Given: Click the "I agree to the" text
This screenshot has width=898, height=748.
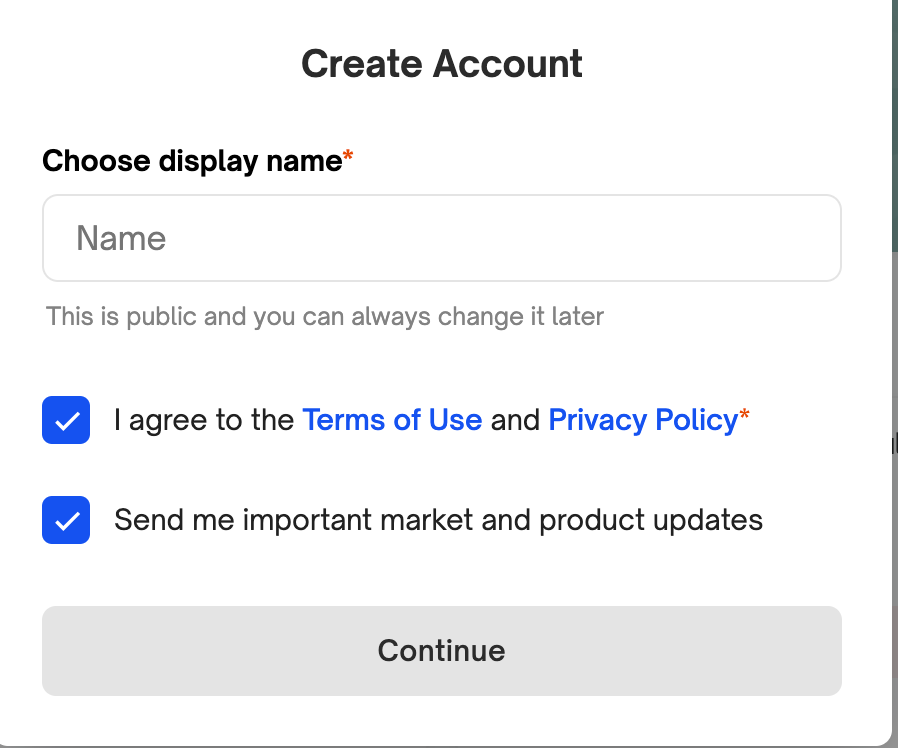Looking at the screenshot, I should coord(204,420).
